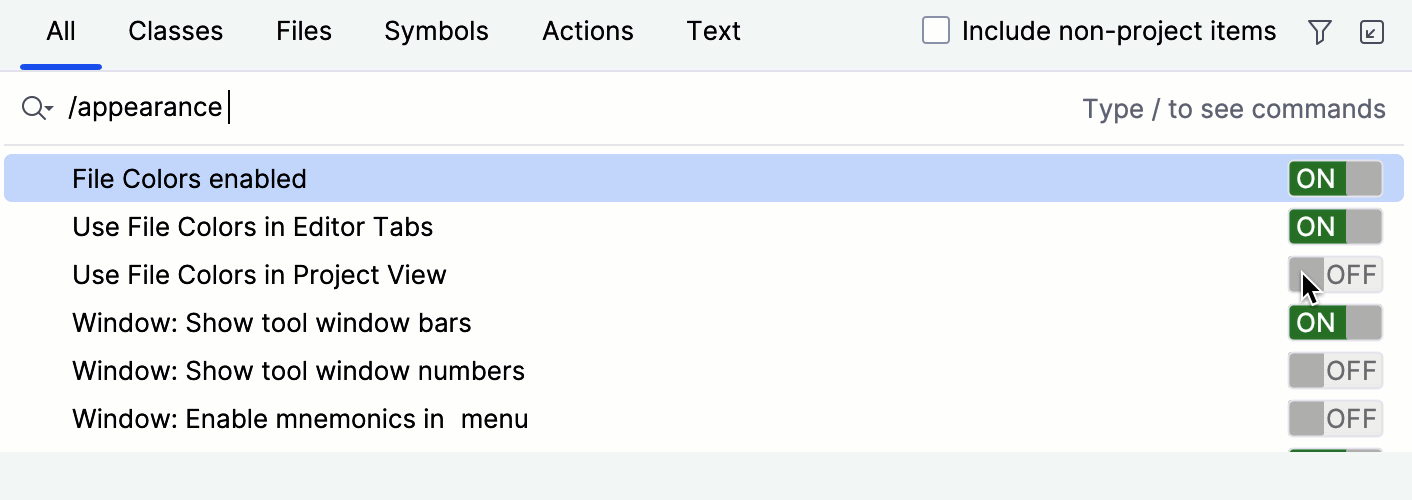Select the File Colors enabled result row
Image resolution: width=1412 pixels, height=500 pixels.
(704, 179)
